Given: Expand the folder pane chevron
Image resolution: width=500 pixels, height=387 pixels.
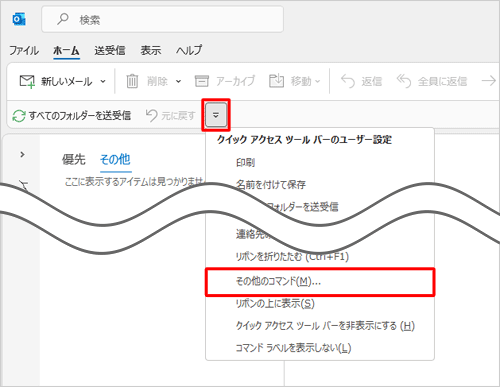Looking at the screenshot, I should pyautogui.click(x=22, y=154).
